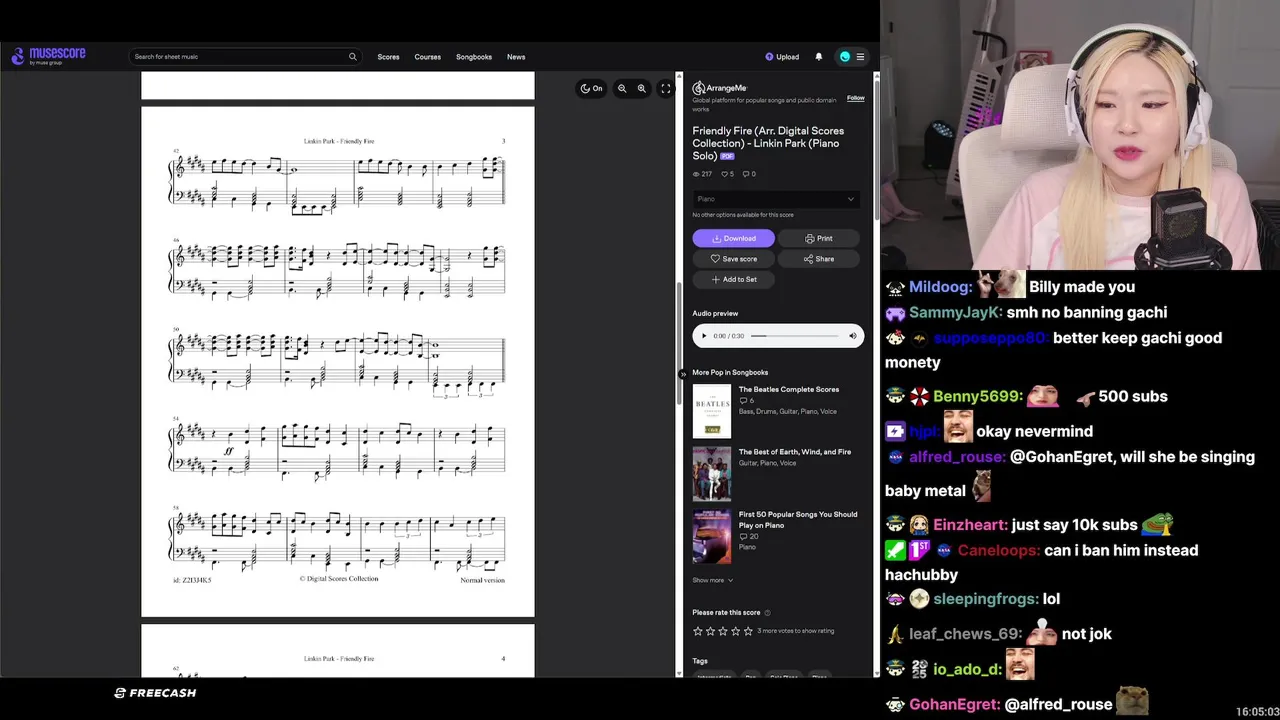This screenshot has width=1280, height=720.
Task: Click Einzheart username in chat
Action: coord(970,525)
